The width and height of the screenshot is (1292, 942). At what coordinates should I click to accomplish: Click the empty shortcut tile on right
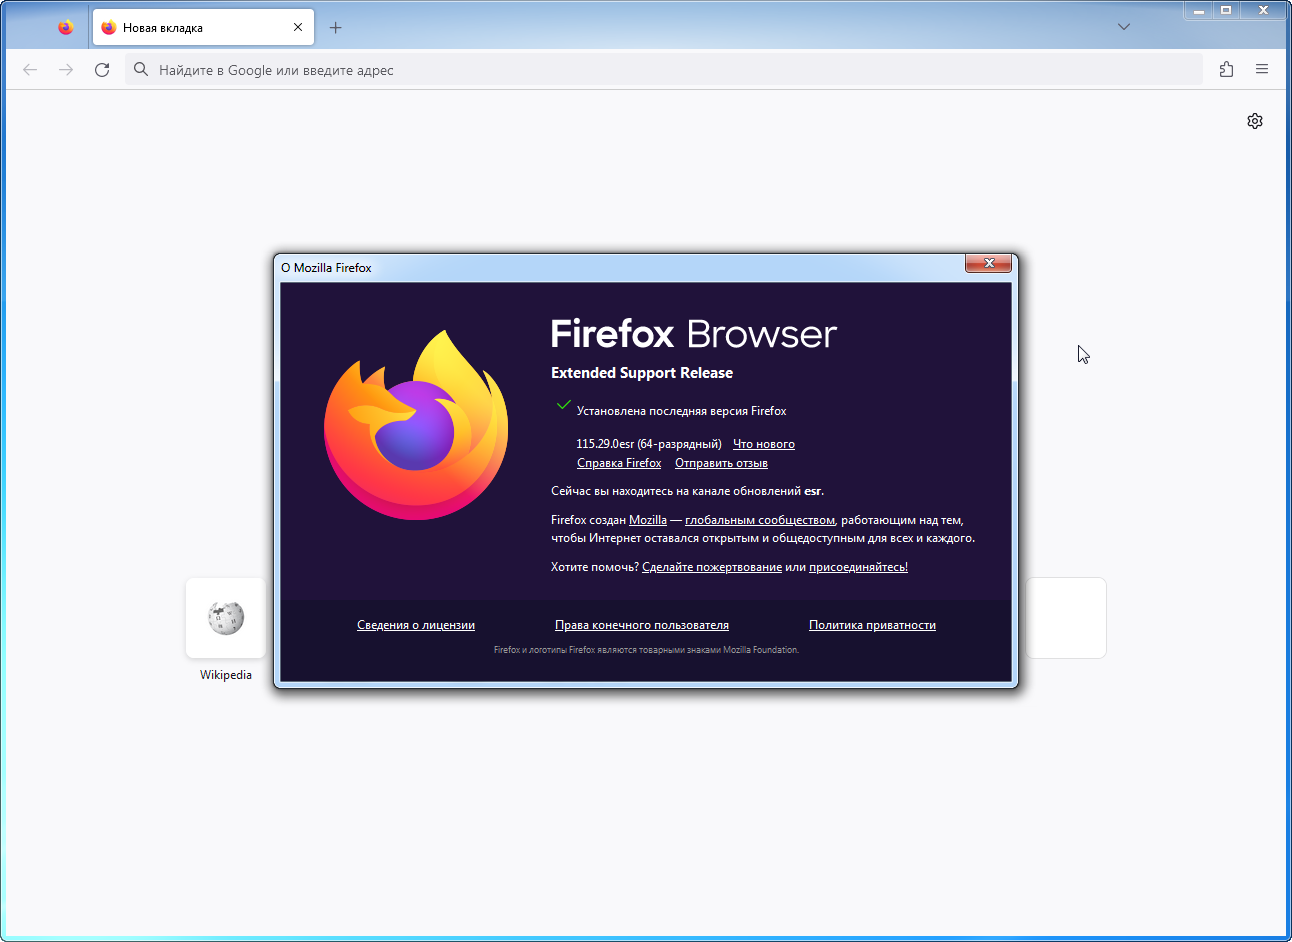tap(1066, 618)
